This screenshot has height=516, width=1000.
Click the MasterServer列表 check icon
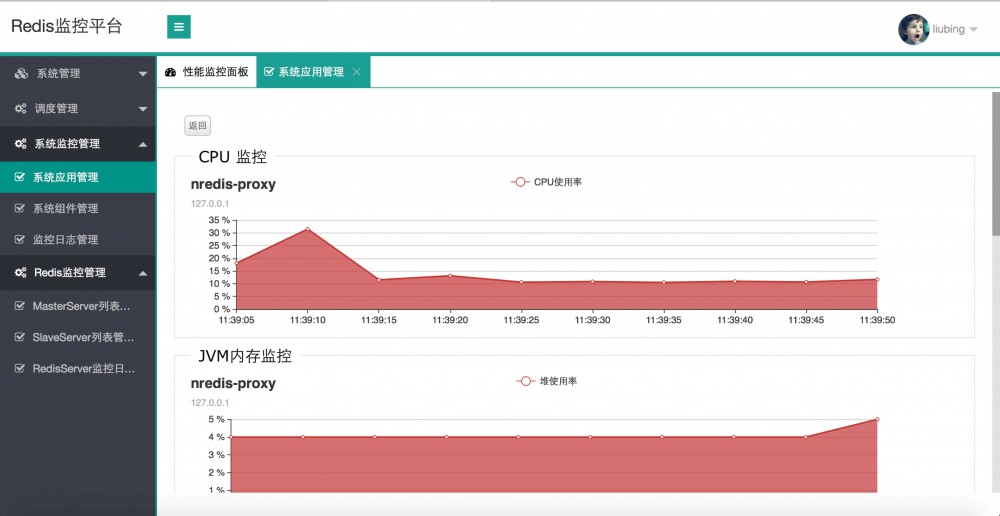coord(20,306)
